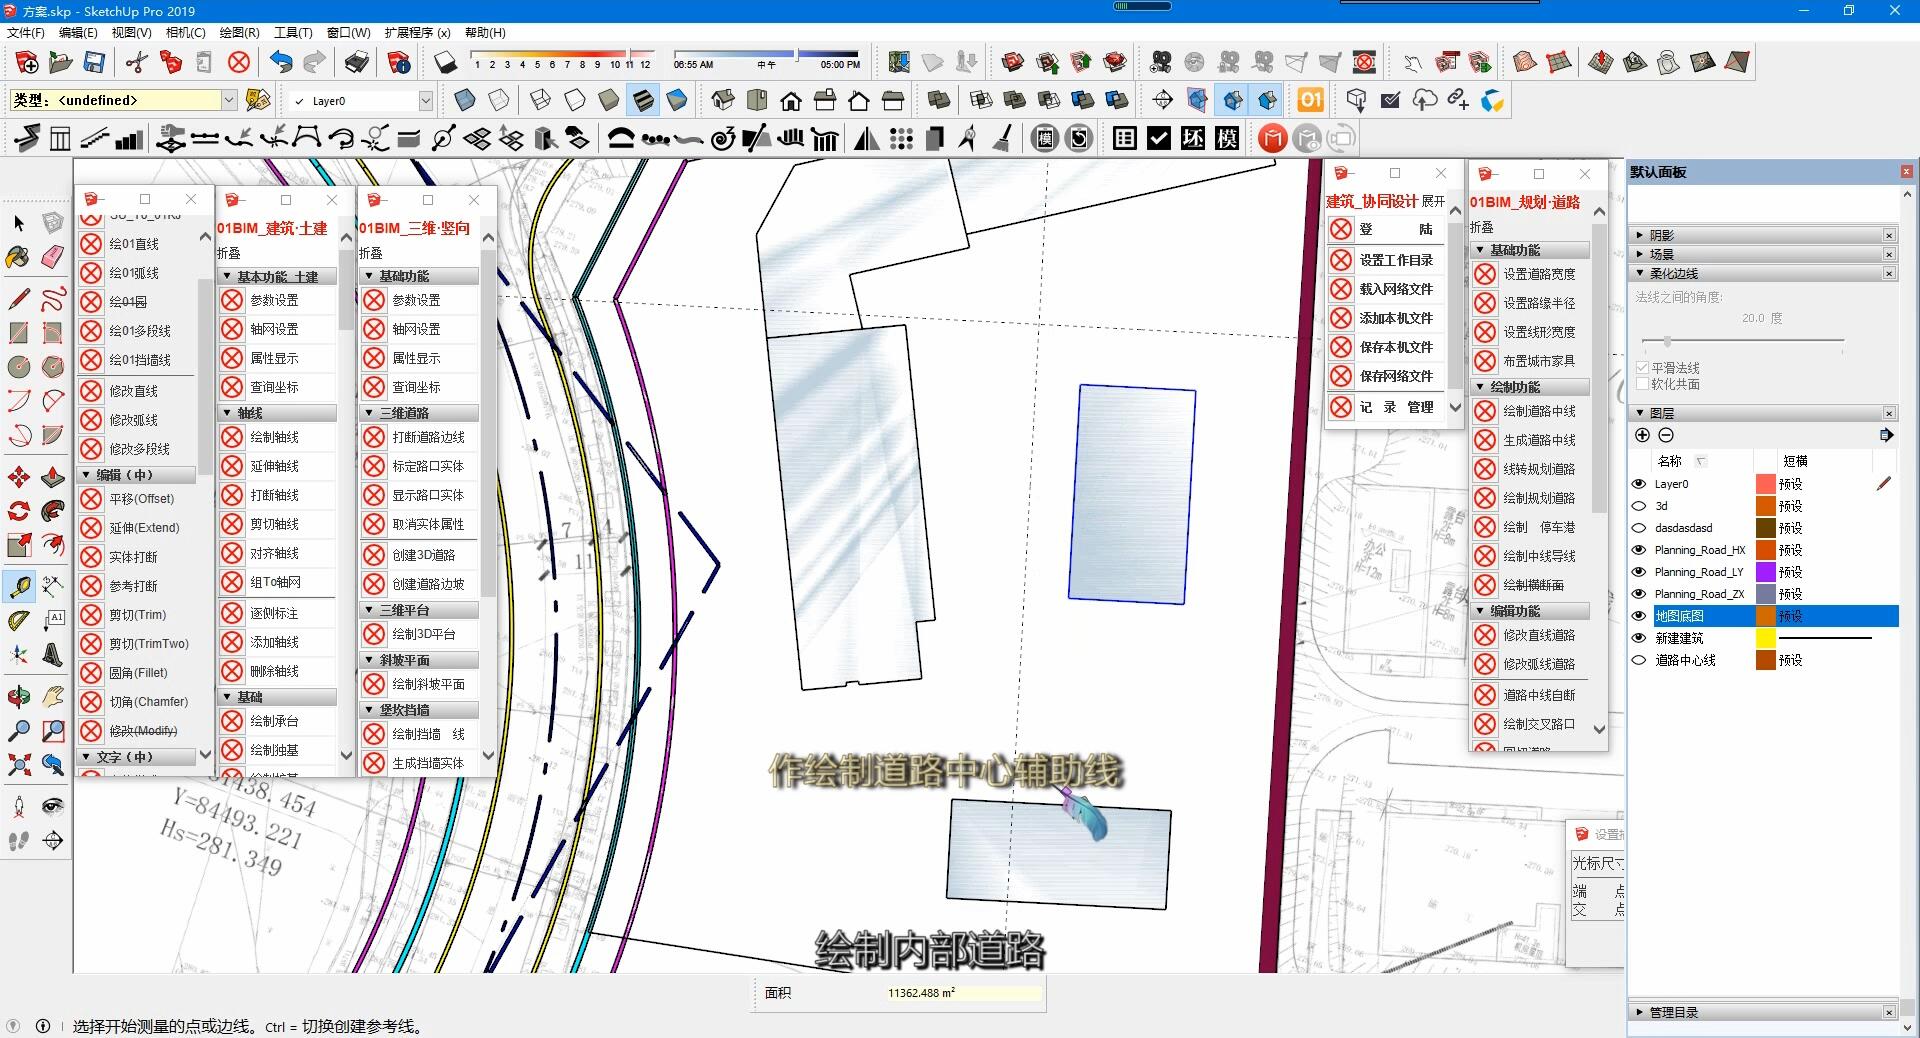Screen dimensions: 1920x1038
Task: Select the Polygon tool
Action: point(53,366)
